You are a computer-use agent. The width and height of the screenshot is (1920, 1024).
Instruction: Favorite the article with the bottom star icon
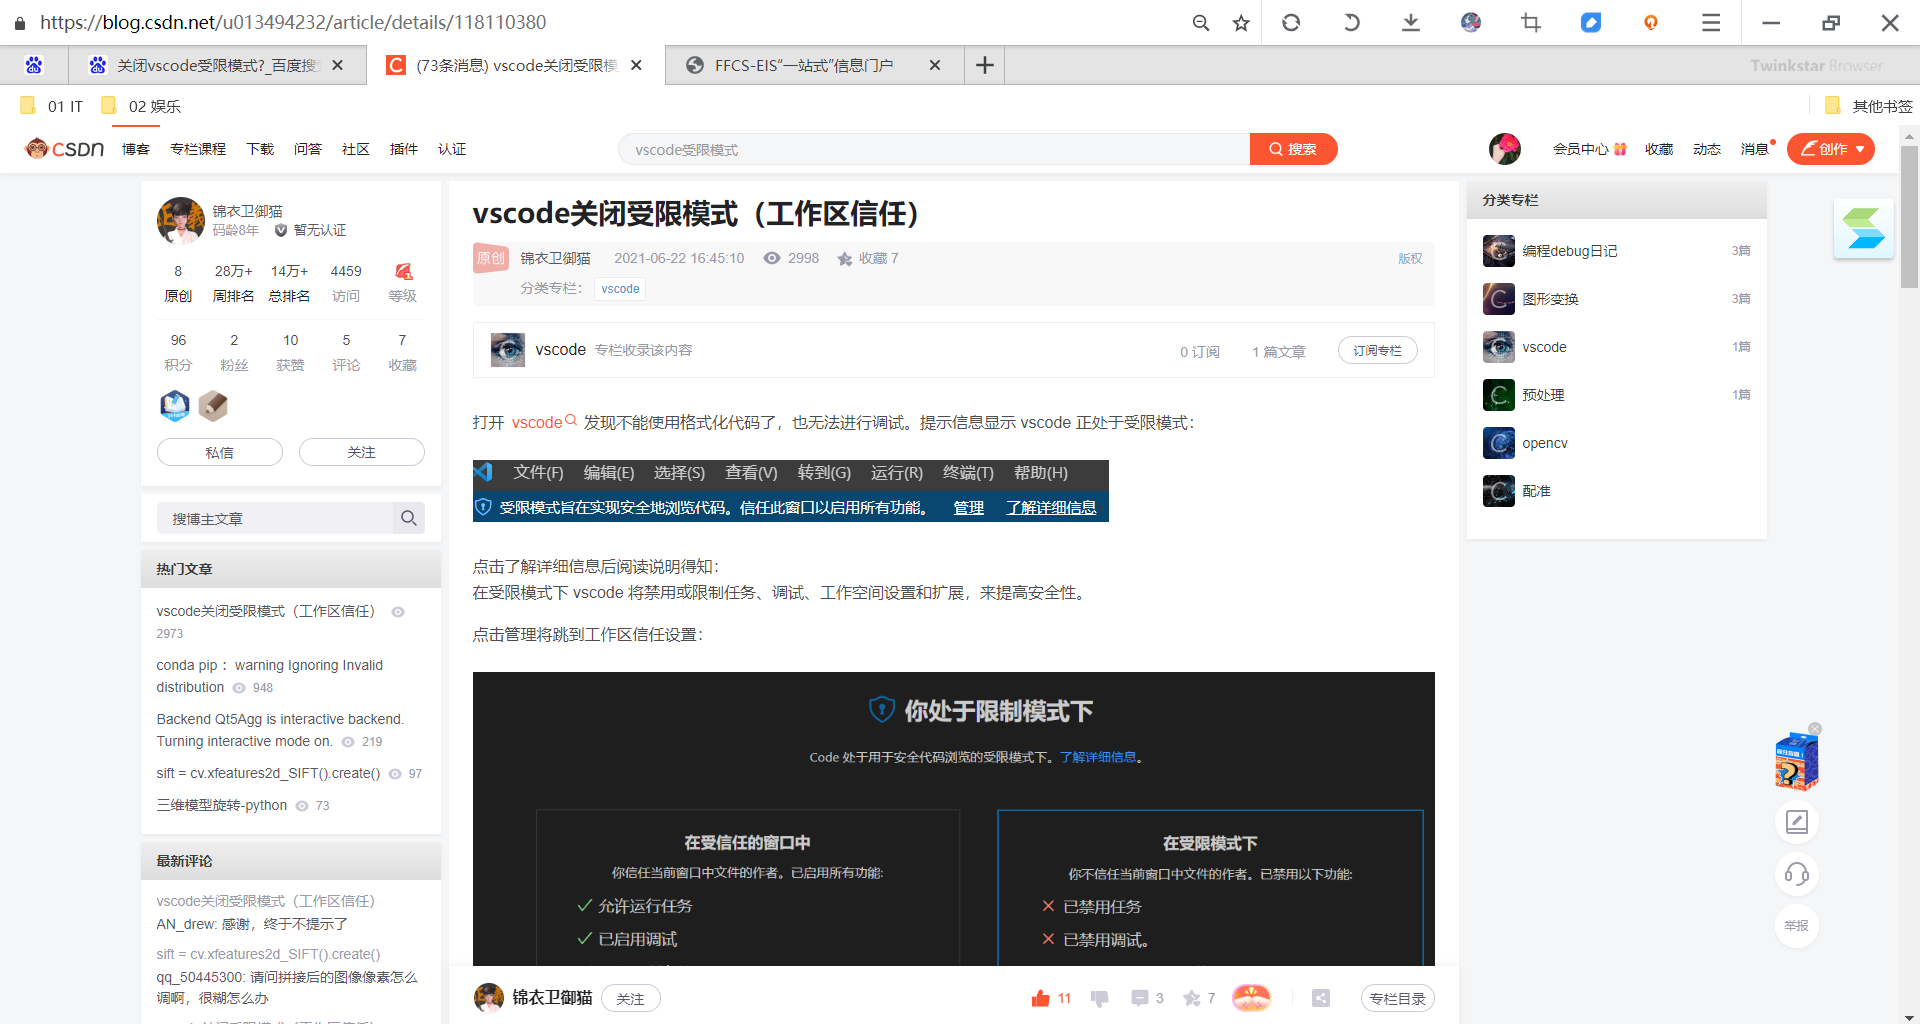click(x=1191, y=998)
